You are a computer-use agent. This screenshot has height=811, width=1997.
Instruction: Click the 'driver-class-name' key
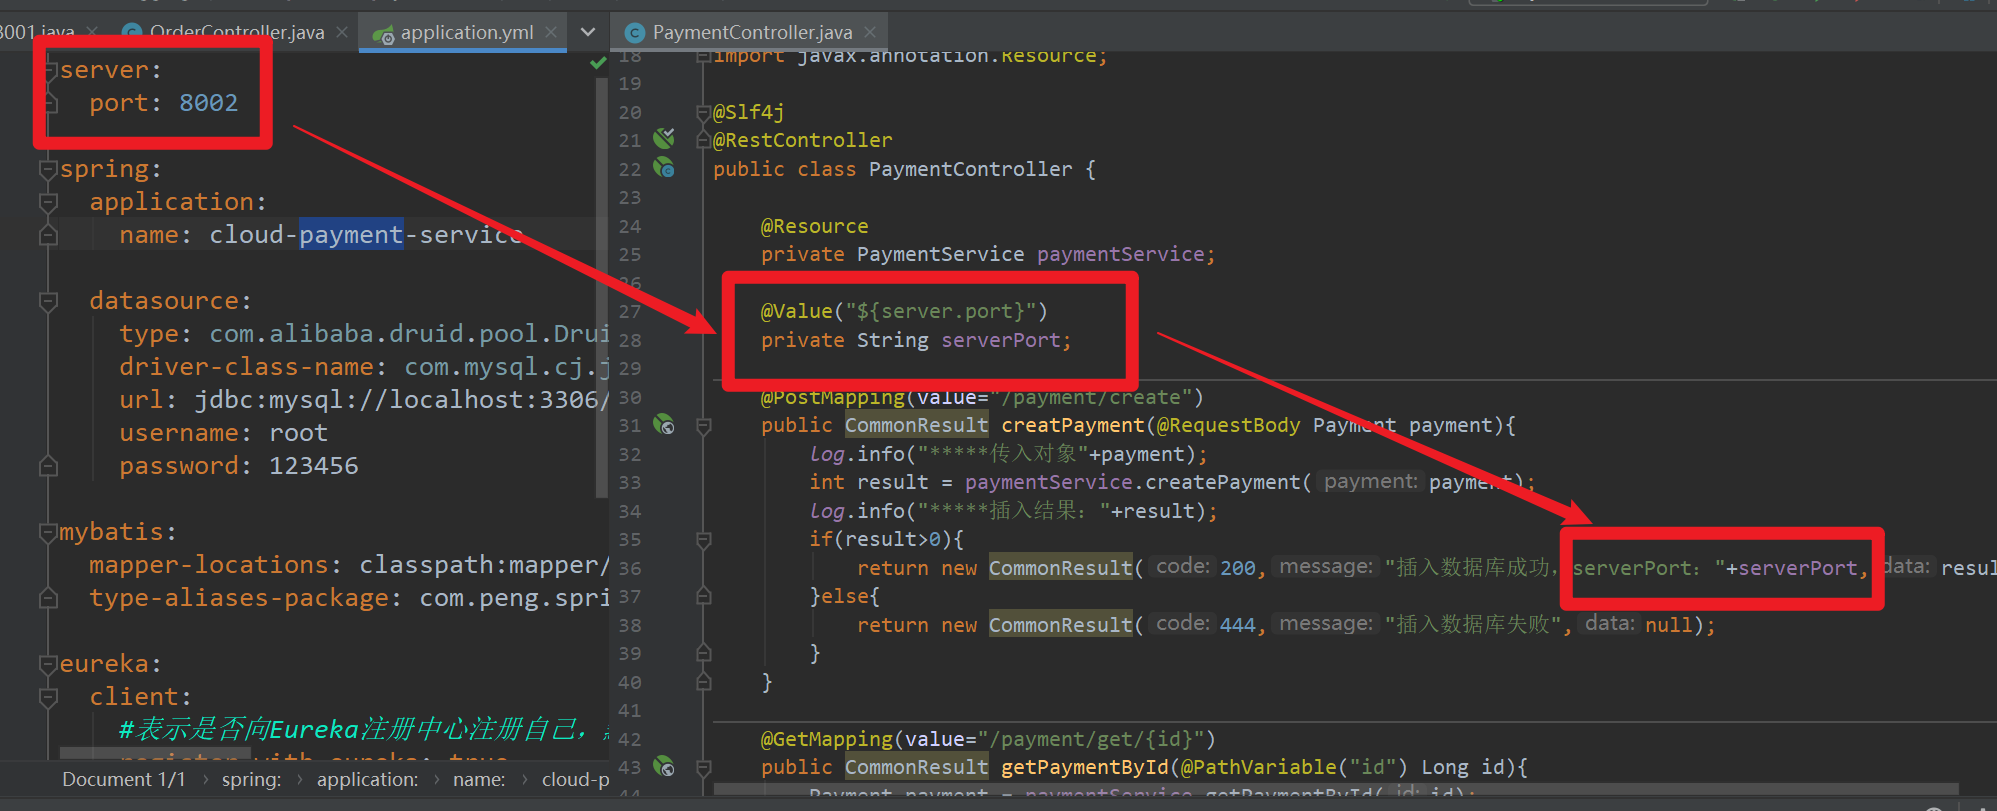click(246, 367)
